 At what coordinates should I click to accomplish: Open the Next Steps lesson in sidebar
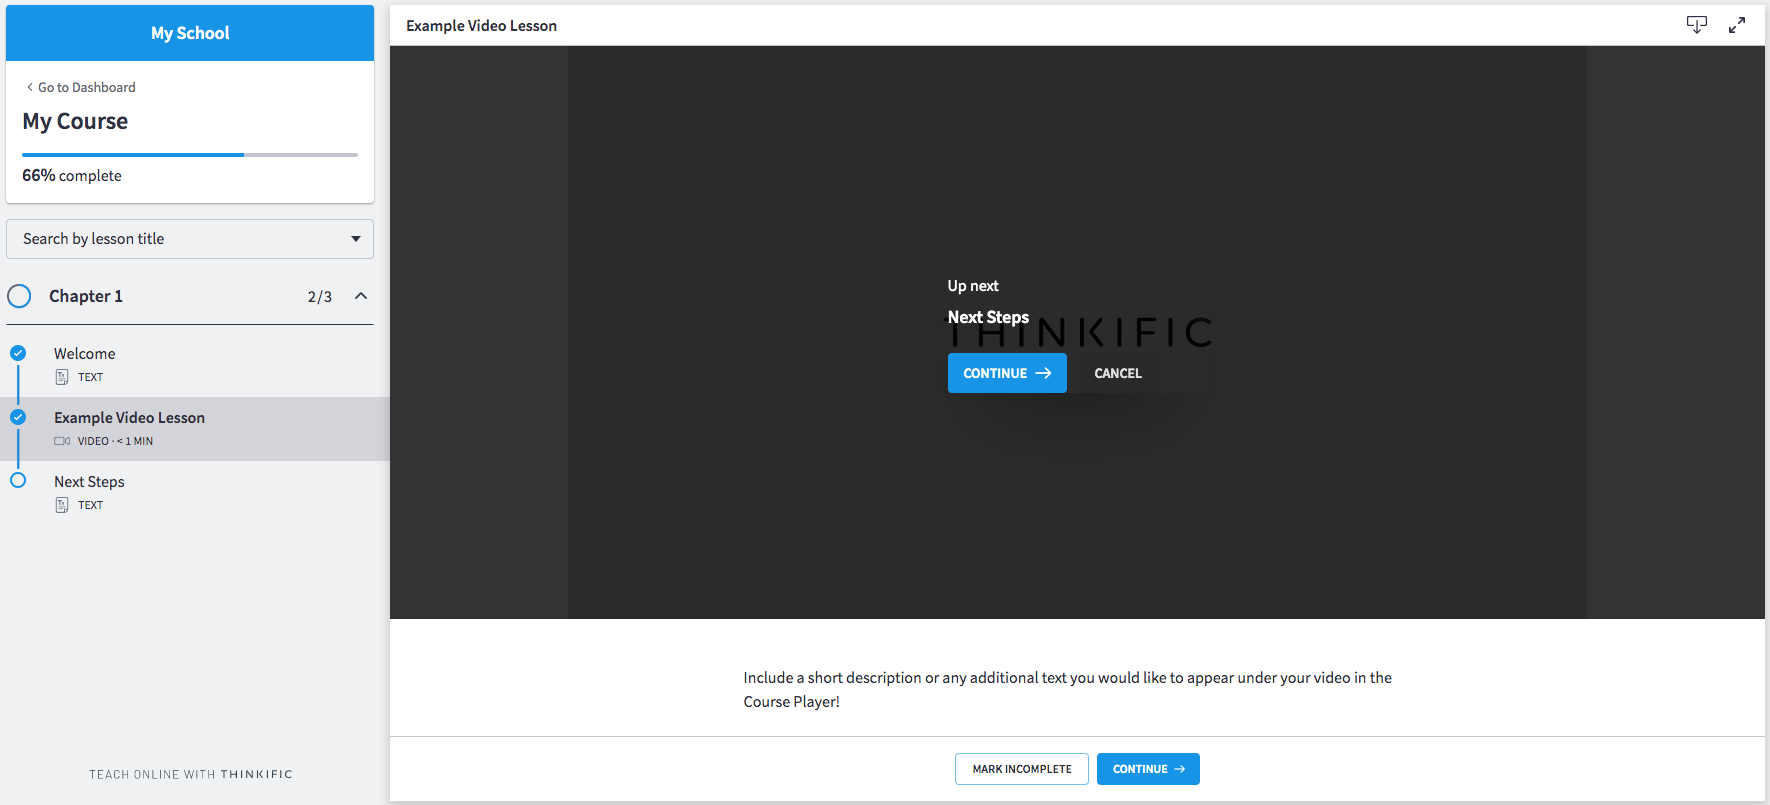coord(195,492)
